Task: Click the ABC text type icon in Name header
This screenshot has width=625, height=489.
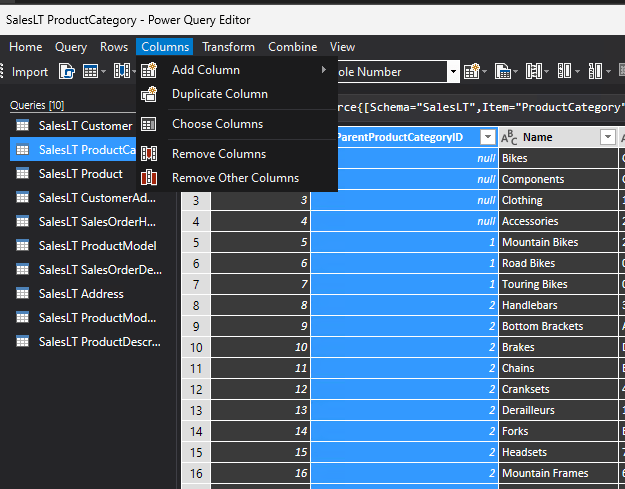Action: (x=509, y=137)
